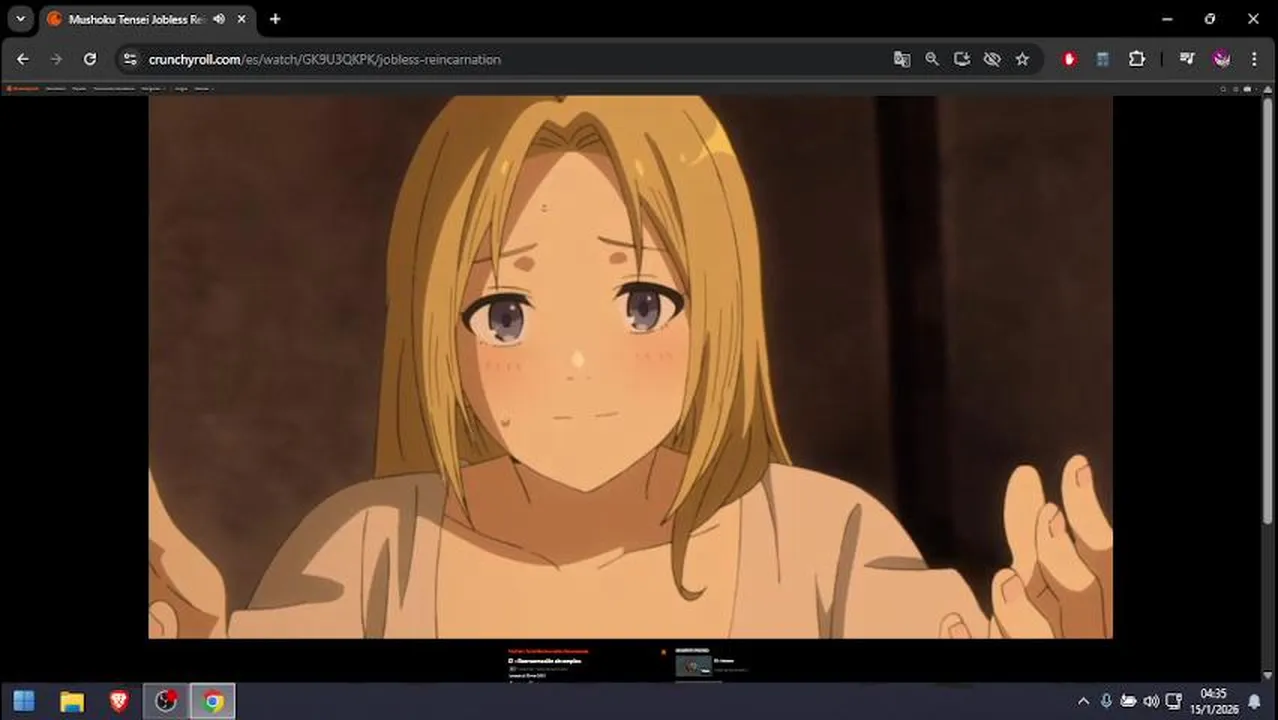Open the clock showing 04:35
This screenshot has height=720, width=1278.
click(1213, 701)
